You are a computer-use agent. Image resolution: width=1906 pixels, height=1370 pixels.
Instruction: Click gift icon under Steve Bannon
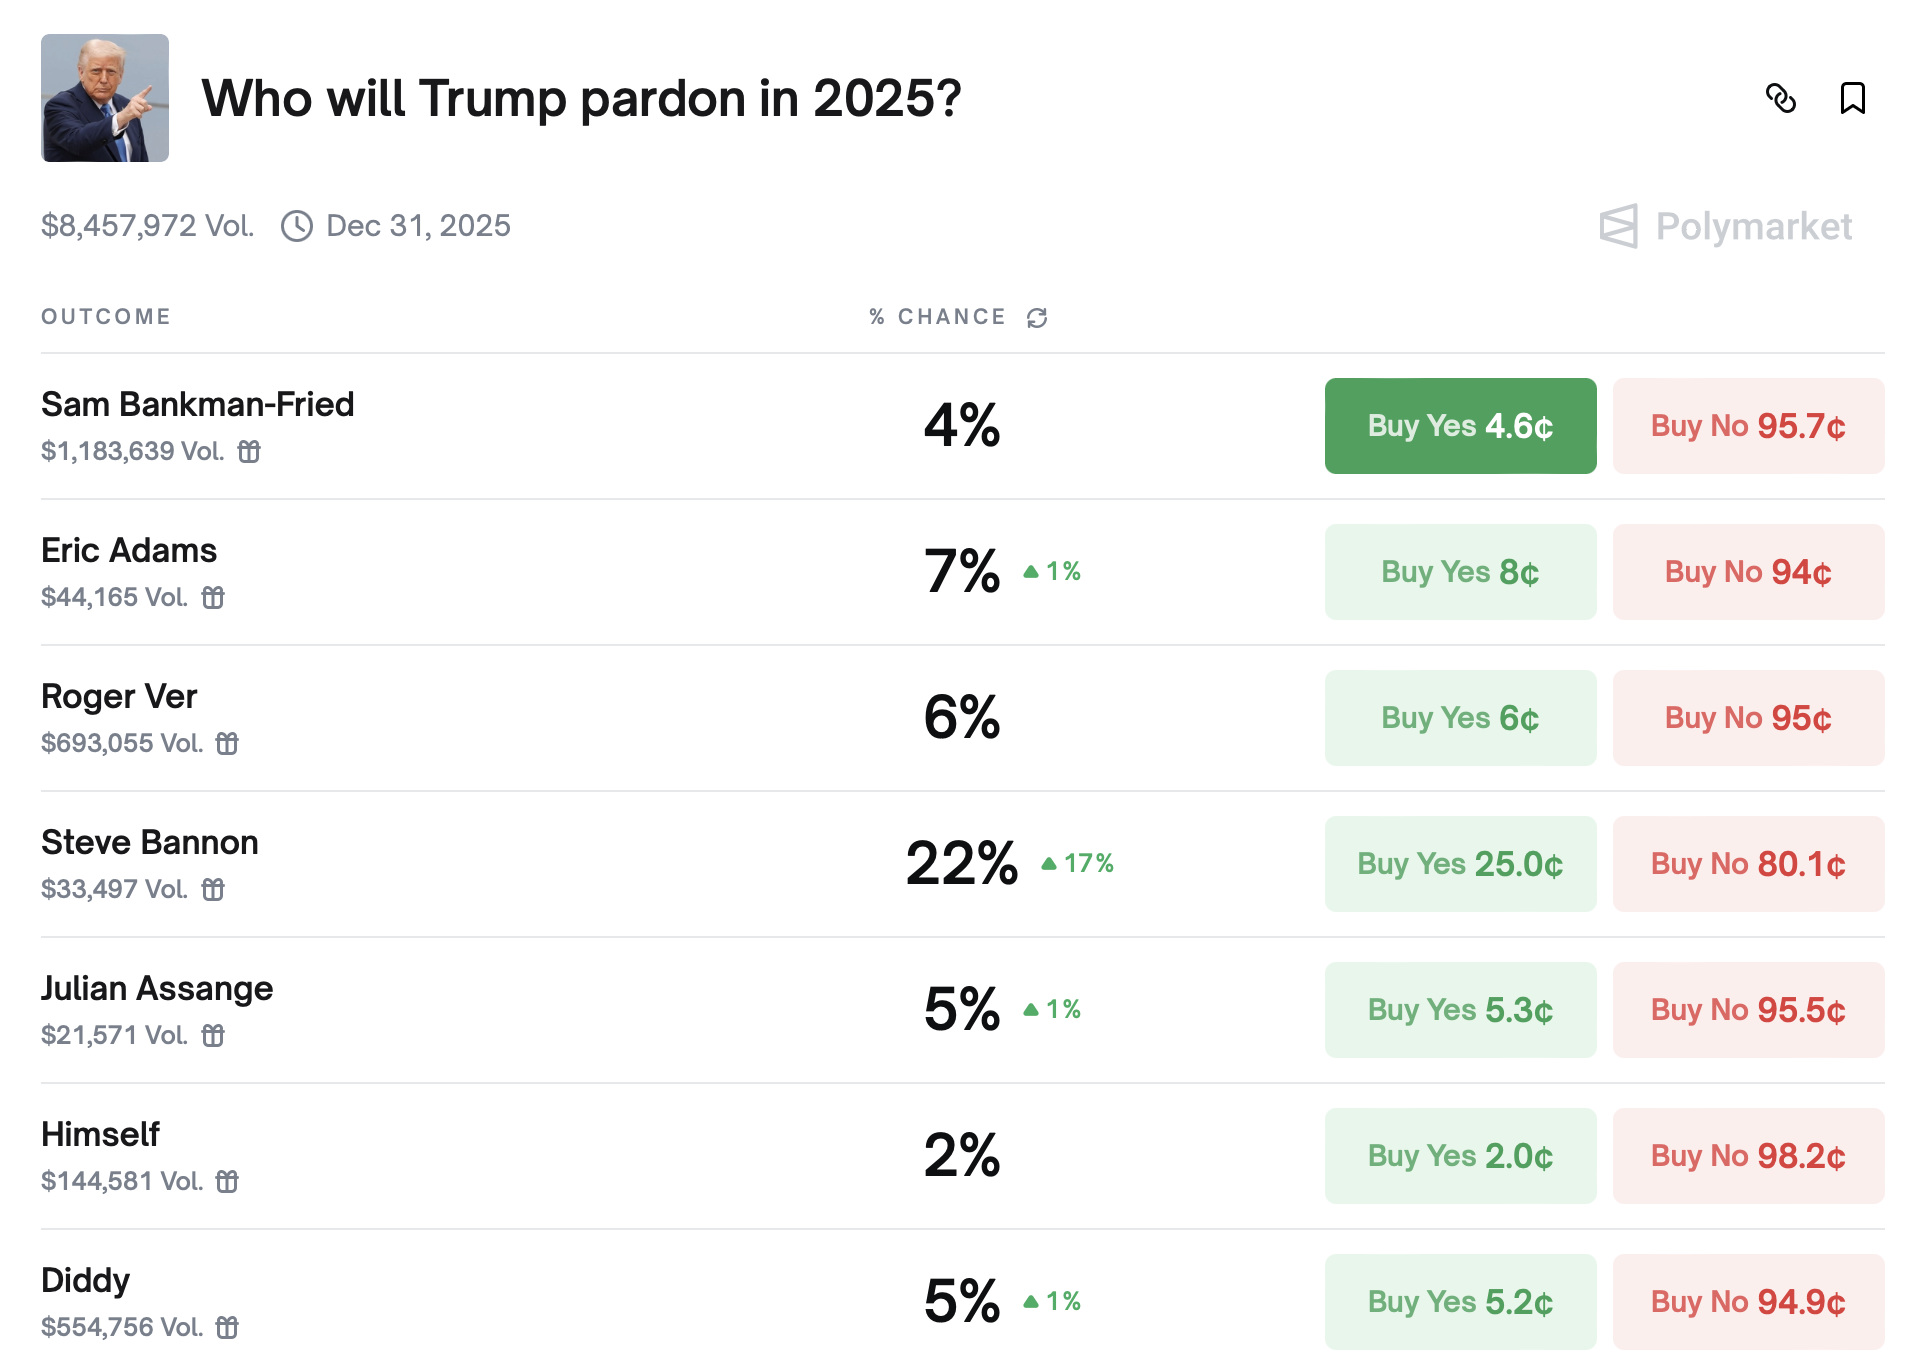pyautogui.click(x=213, y=890)
